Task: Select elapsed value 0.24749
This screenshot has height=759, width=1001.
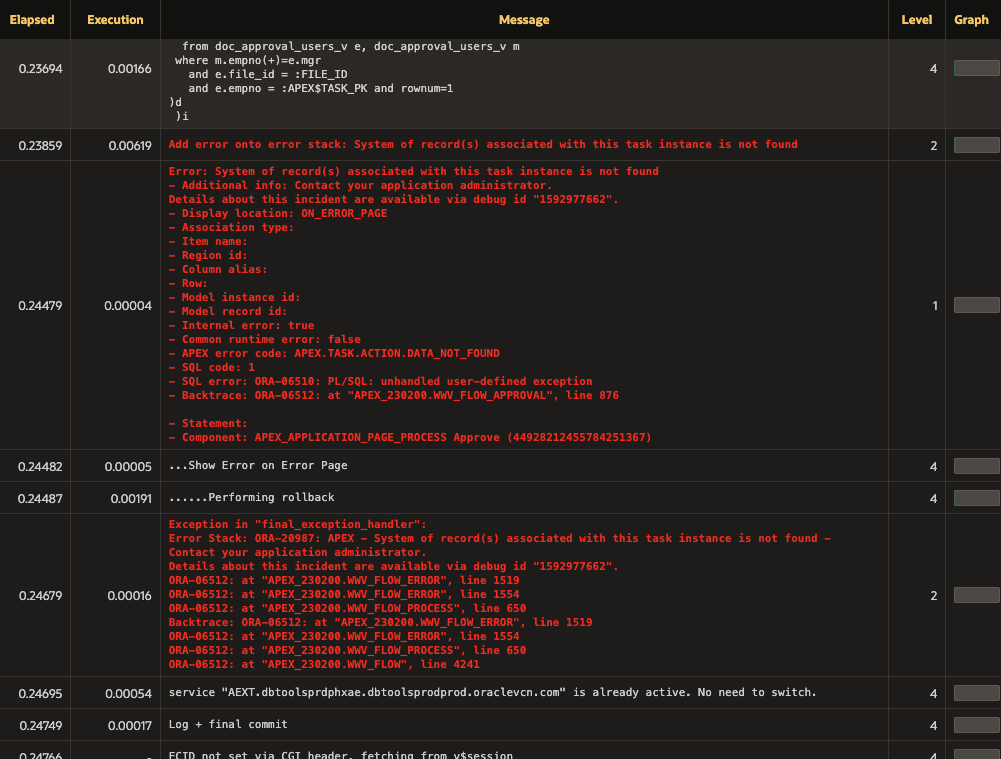Action: point(41,725)
